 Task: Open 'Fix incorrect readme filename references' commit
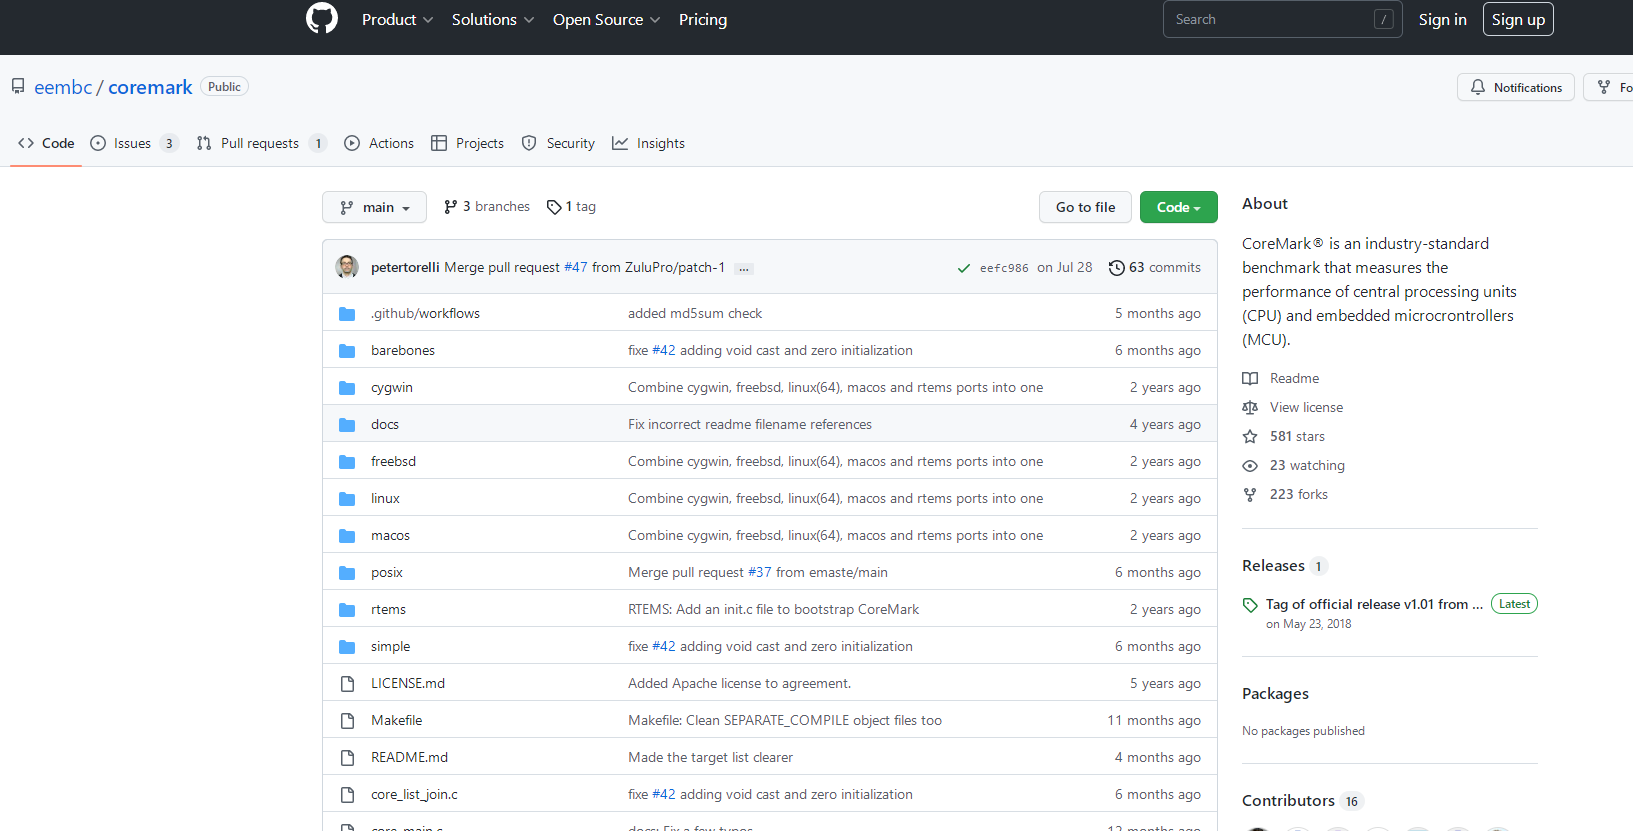coord(750,424)
